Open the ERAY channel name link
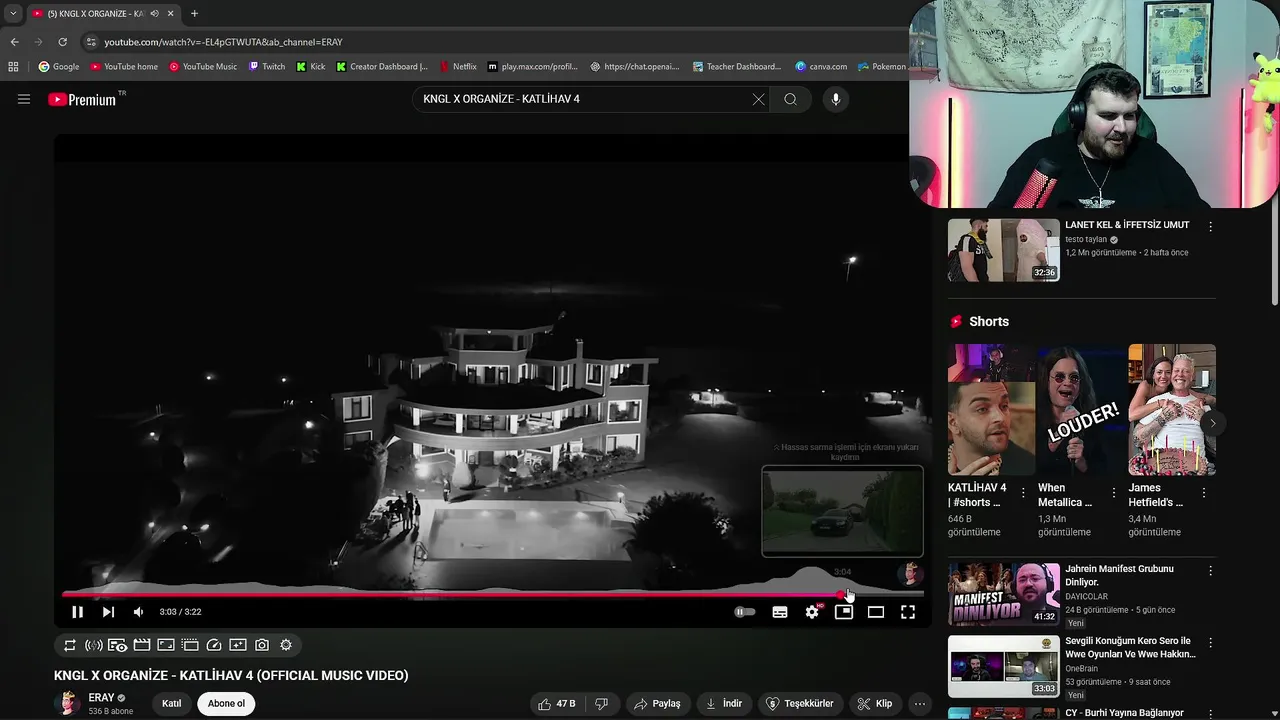 click(x=101, y=698)
